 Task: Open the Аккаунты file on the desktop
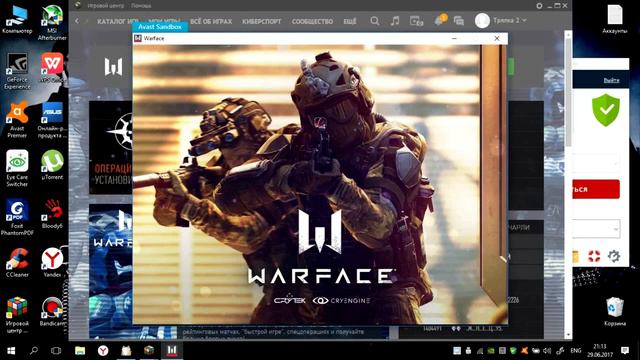[614, 19]
